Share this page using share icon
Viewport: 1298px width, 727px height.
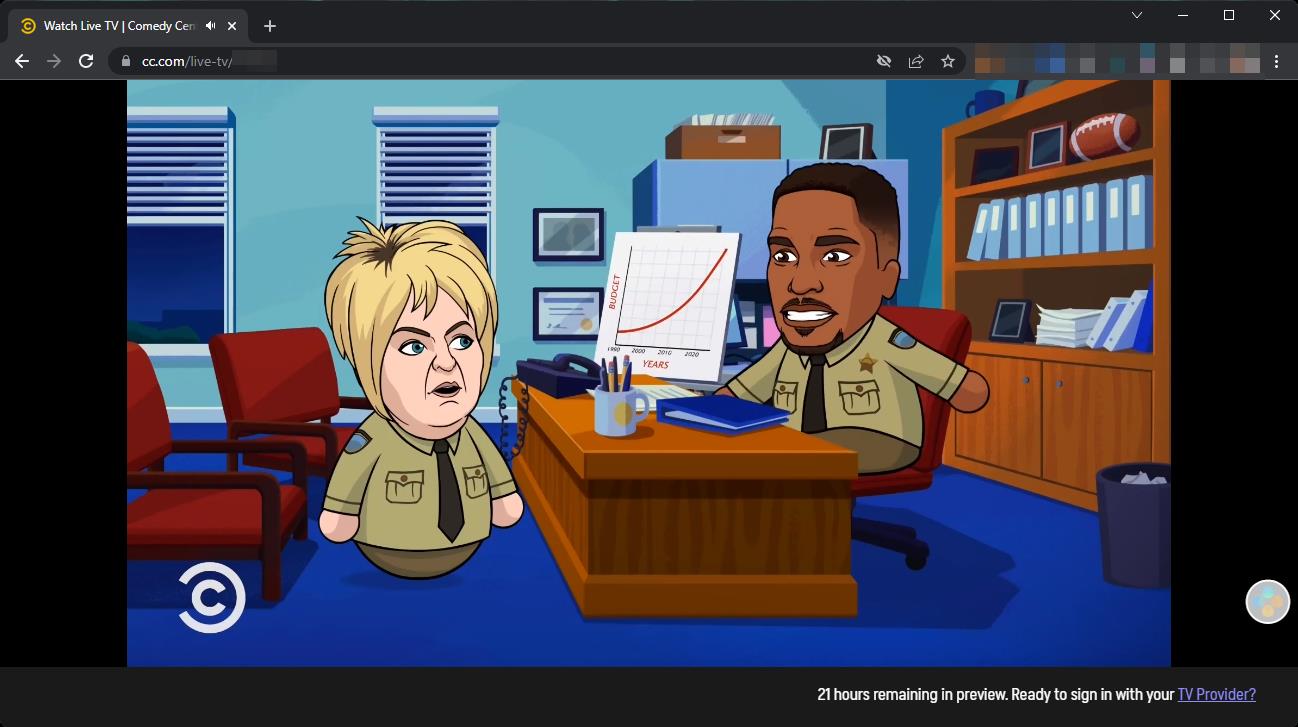pos(916,61)
